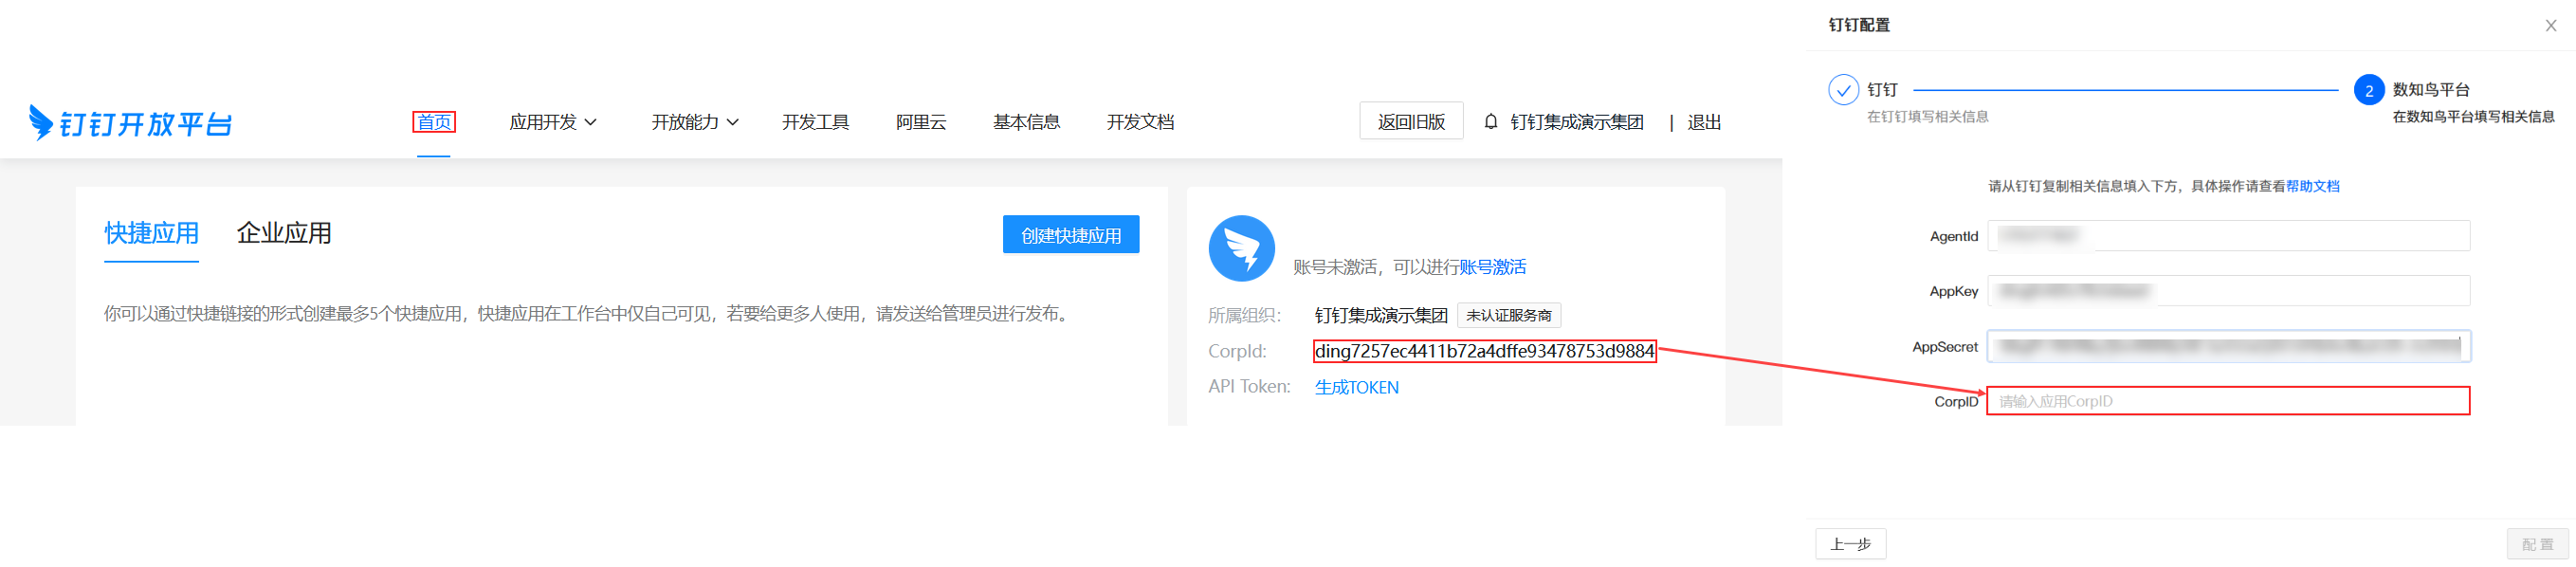Click the 钉钉 step title text

1882,89
